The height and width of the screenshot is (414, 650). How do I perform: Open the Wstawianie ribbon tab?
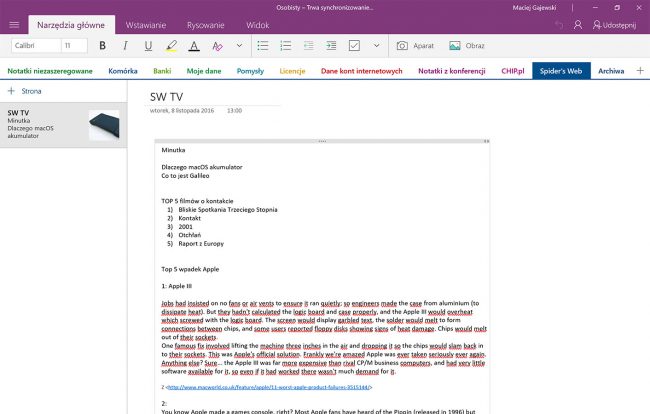[146, 25]
